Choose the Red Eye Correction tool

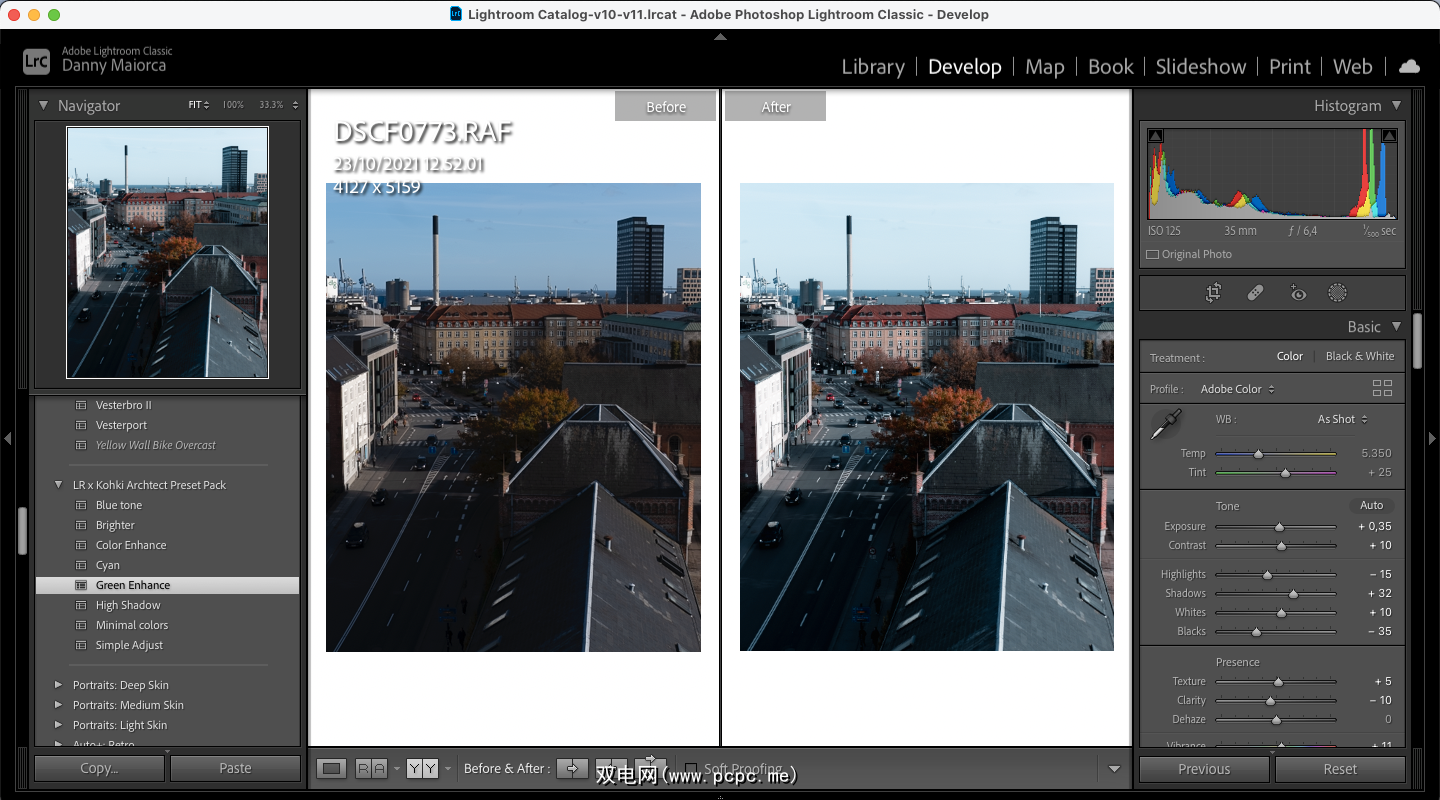(1298, 293)
